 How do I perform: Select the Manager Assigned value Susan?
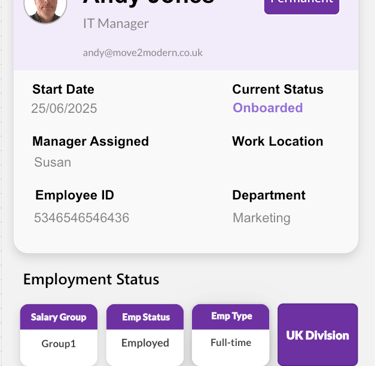(x=53, y=162)
